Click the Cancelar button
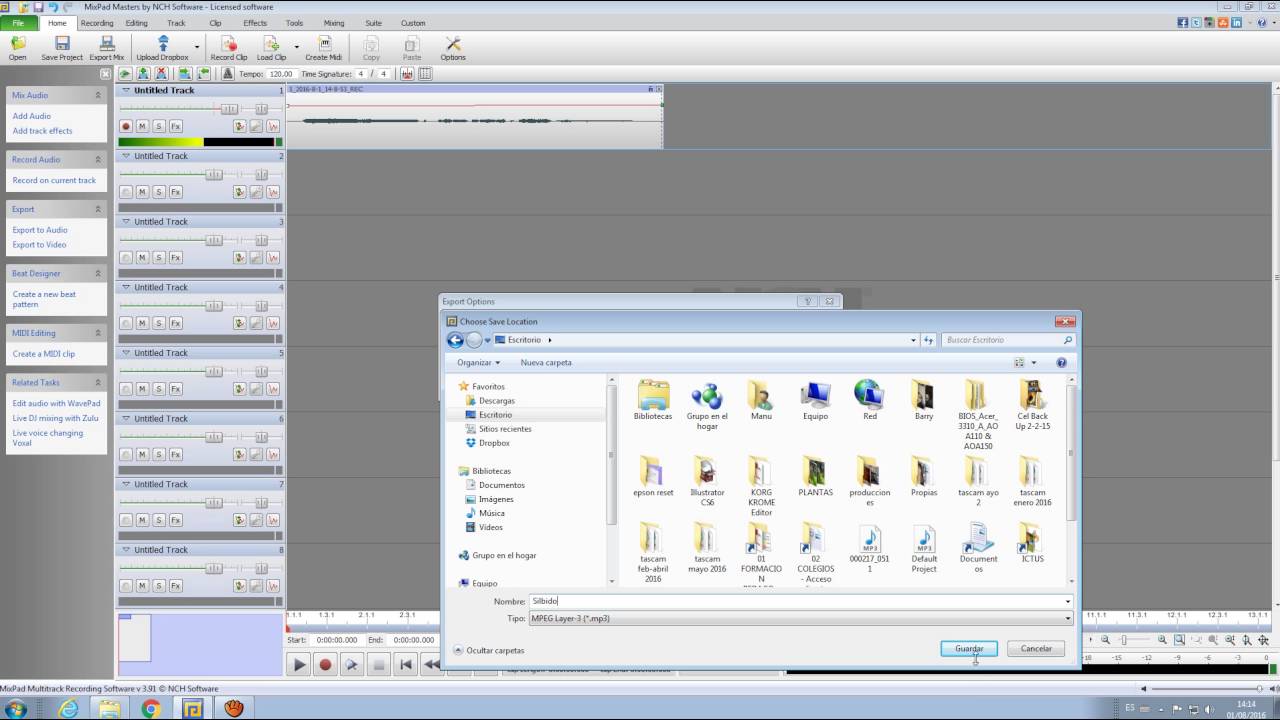 (1036, 649)
